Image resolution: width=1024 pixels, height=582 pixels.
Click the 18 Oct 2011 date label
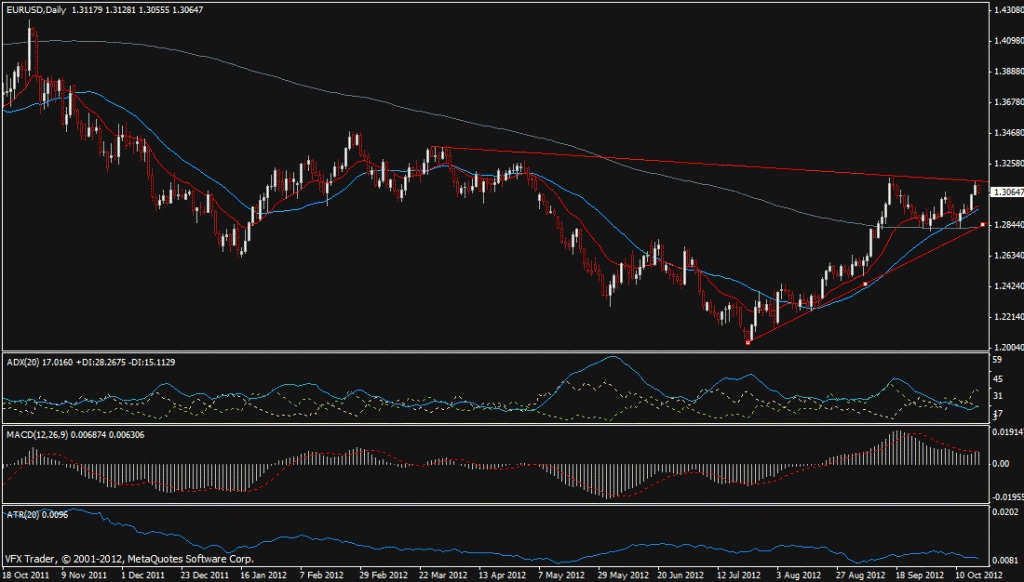[27, 575]
